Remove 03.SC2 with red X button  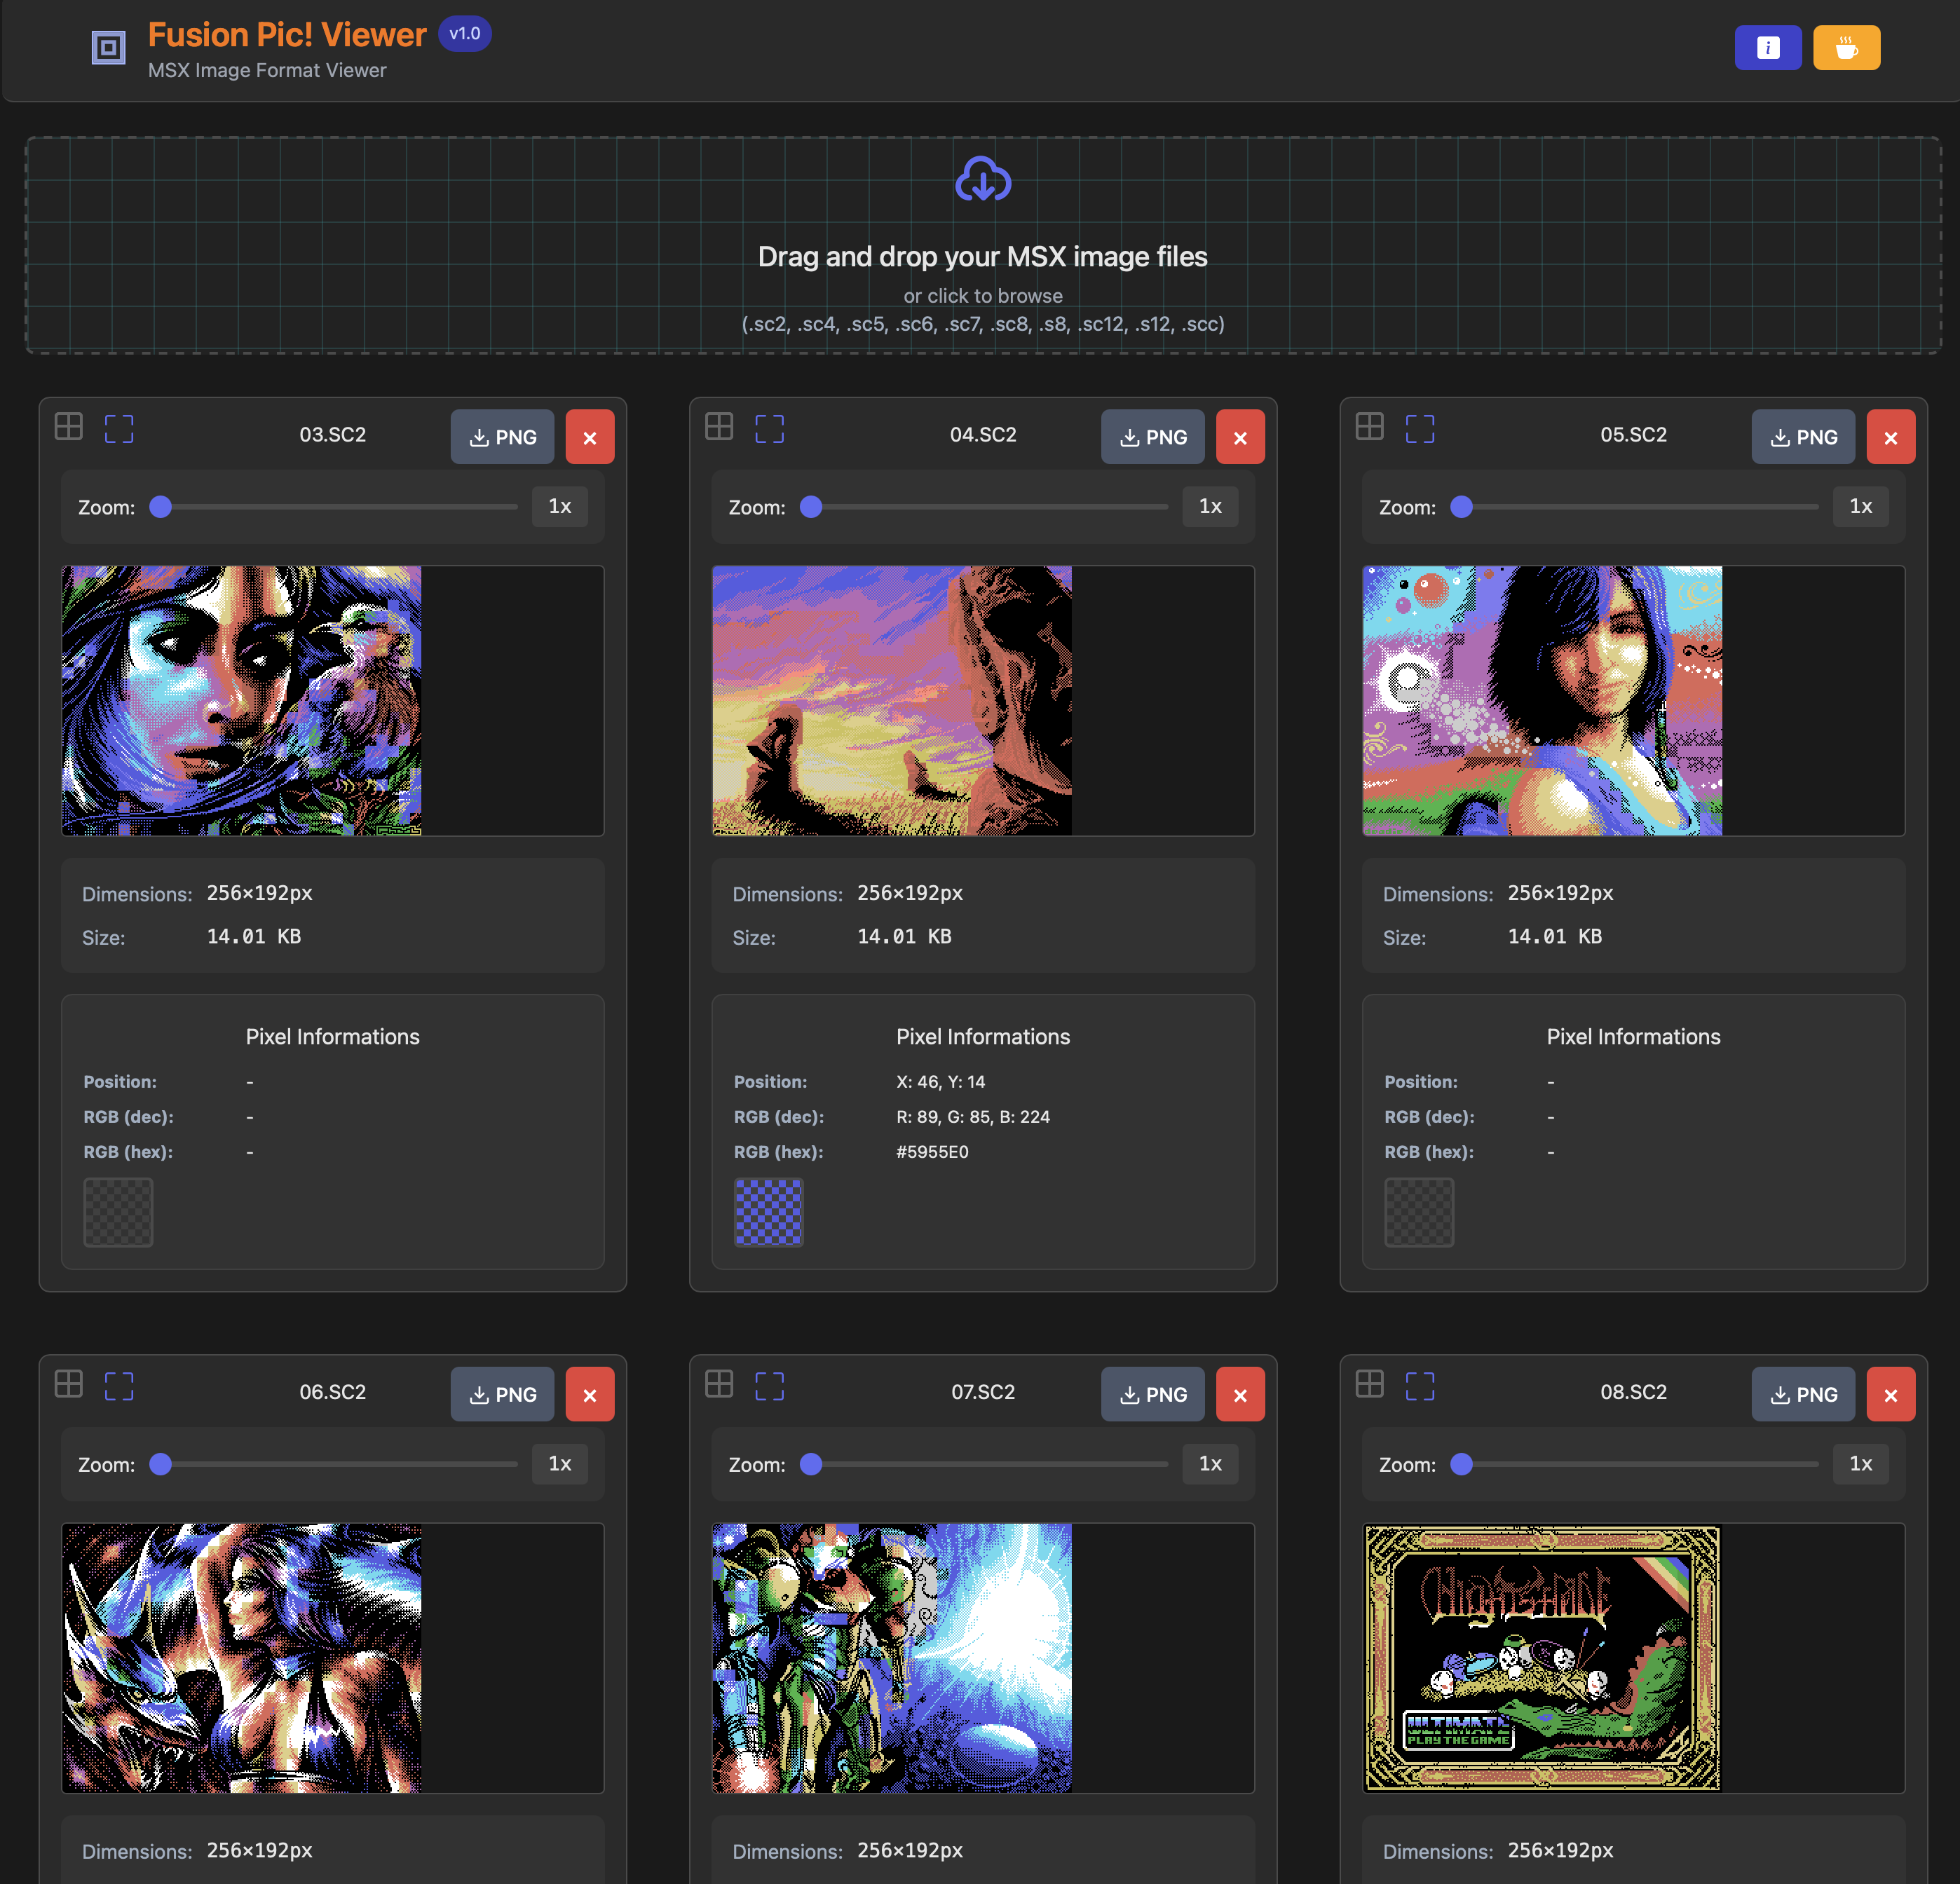pos(590,437)
